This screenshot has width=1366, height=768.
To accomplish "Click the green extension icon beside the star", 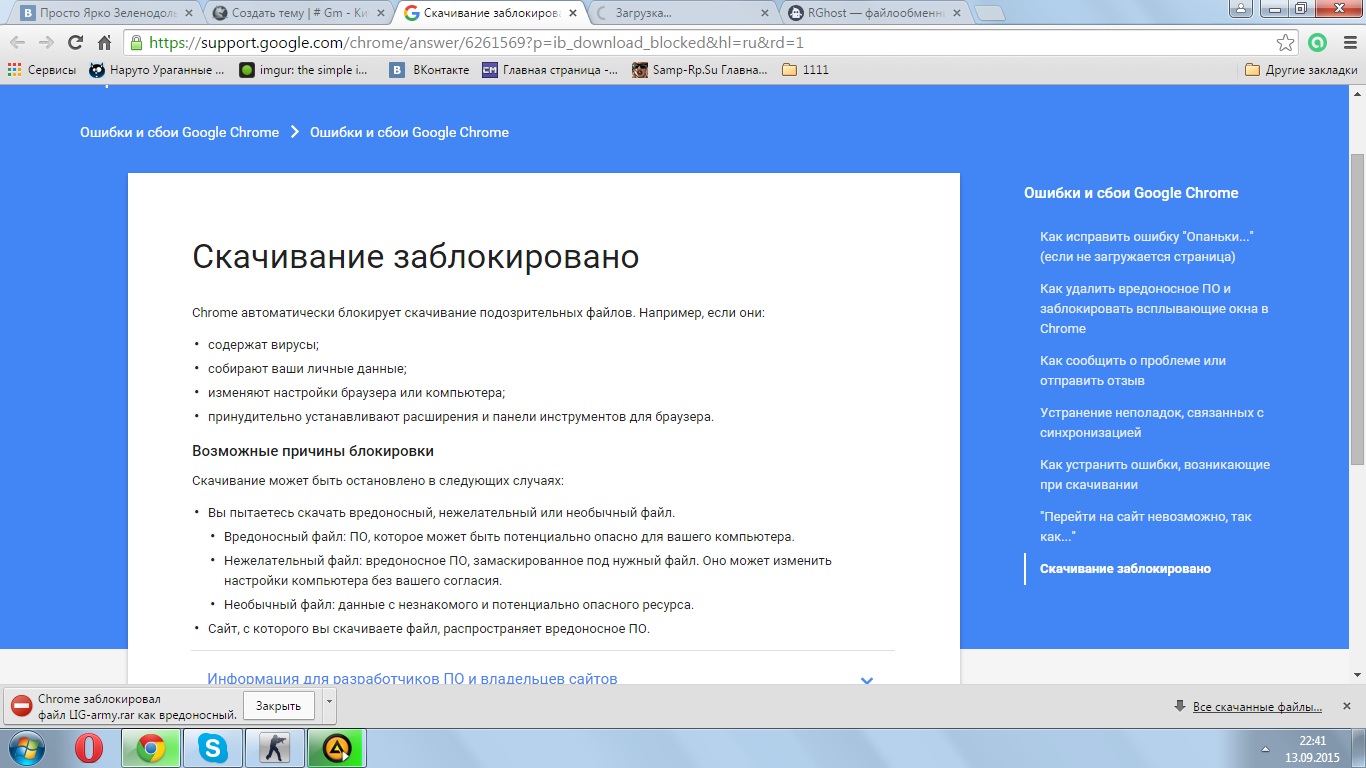I will (x=1317, y=43).
